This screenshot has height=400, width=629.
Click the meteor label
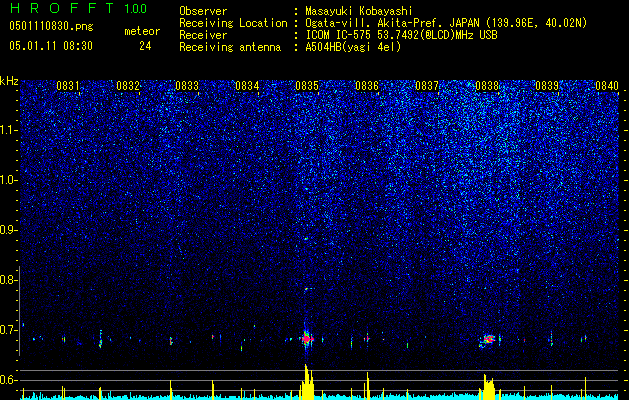[x=142, y=31]
